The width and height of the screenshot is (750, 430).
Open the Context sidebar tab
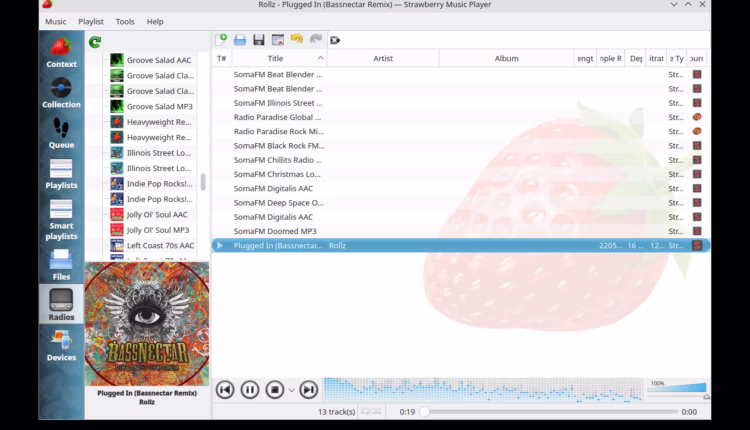(61, 54)
